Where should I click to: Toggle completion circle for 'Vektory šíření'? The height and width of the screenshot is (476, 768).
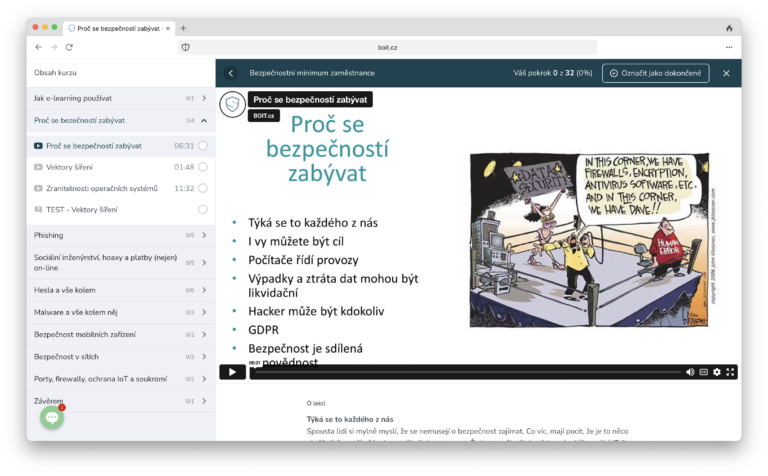point(203,167)
